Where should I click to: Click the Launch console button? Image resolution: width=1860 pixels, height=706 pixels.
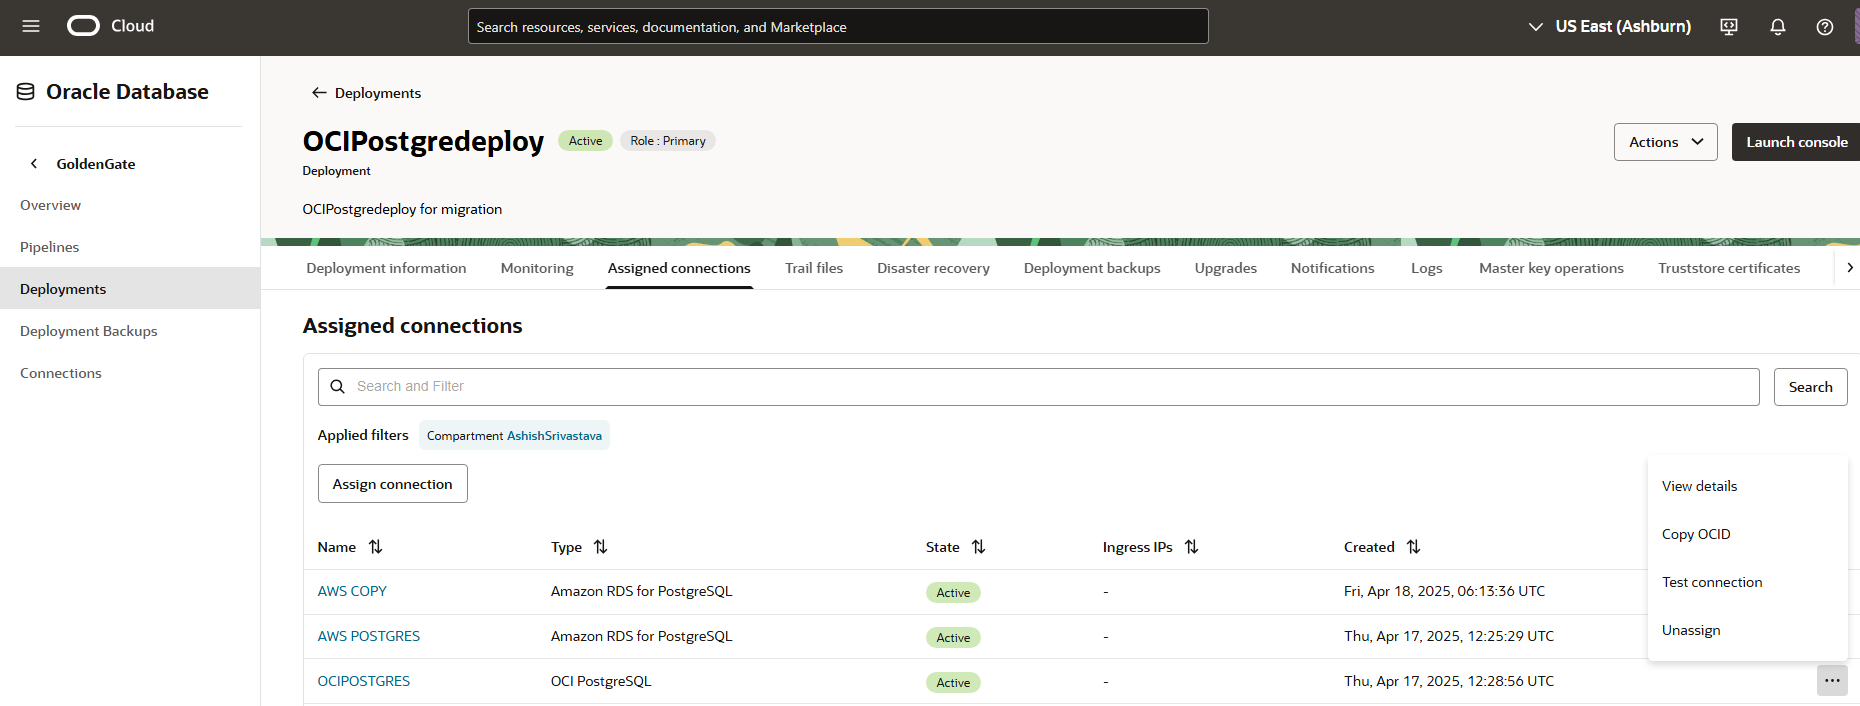tap(1796, 142)
